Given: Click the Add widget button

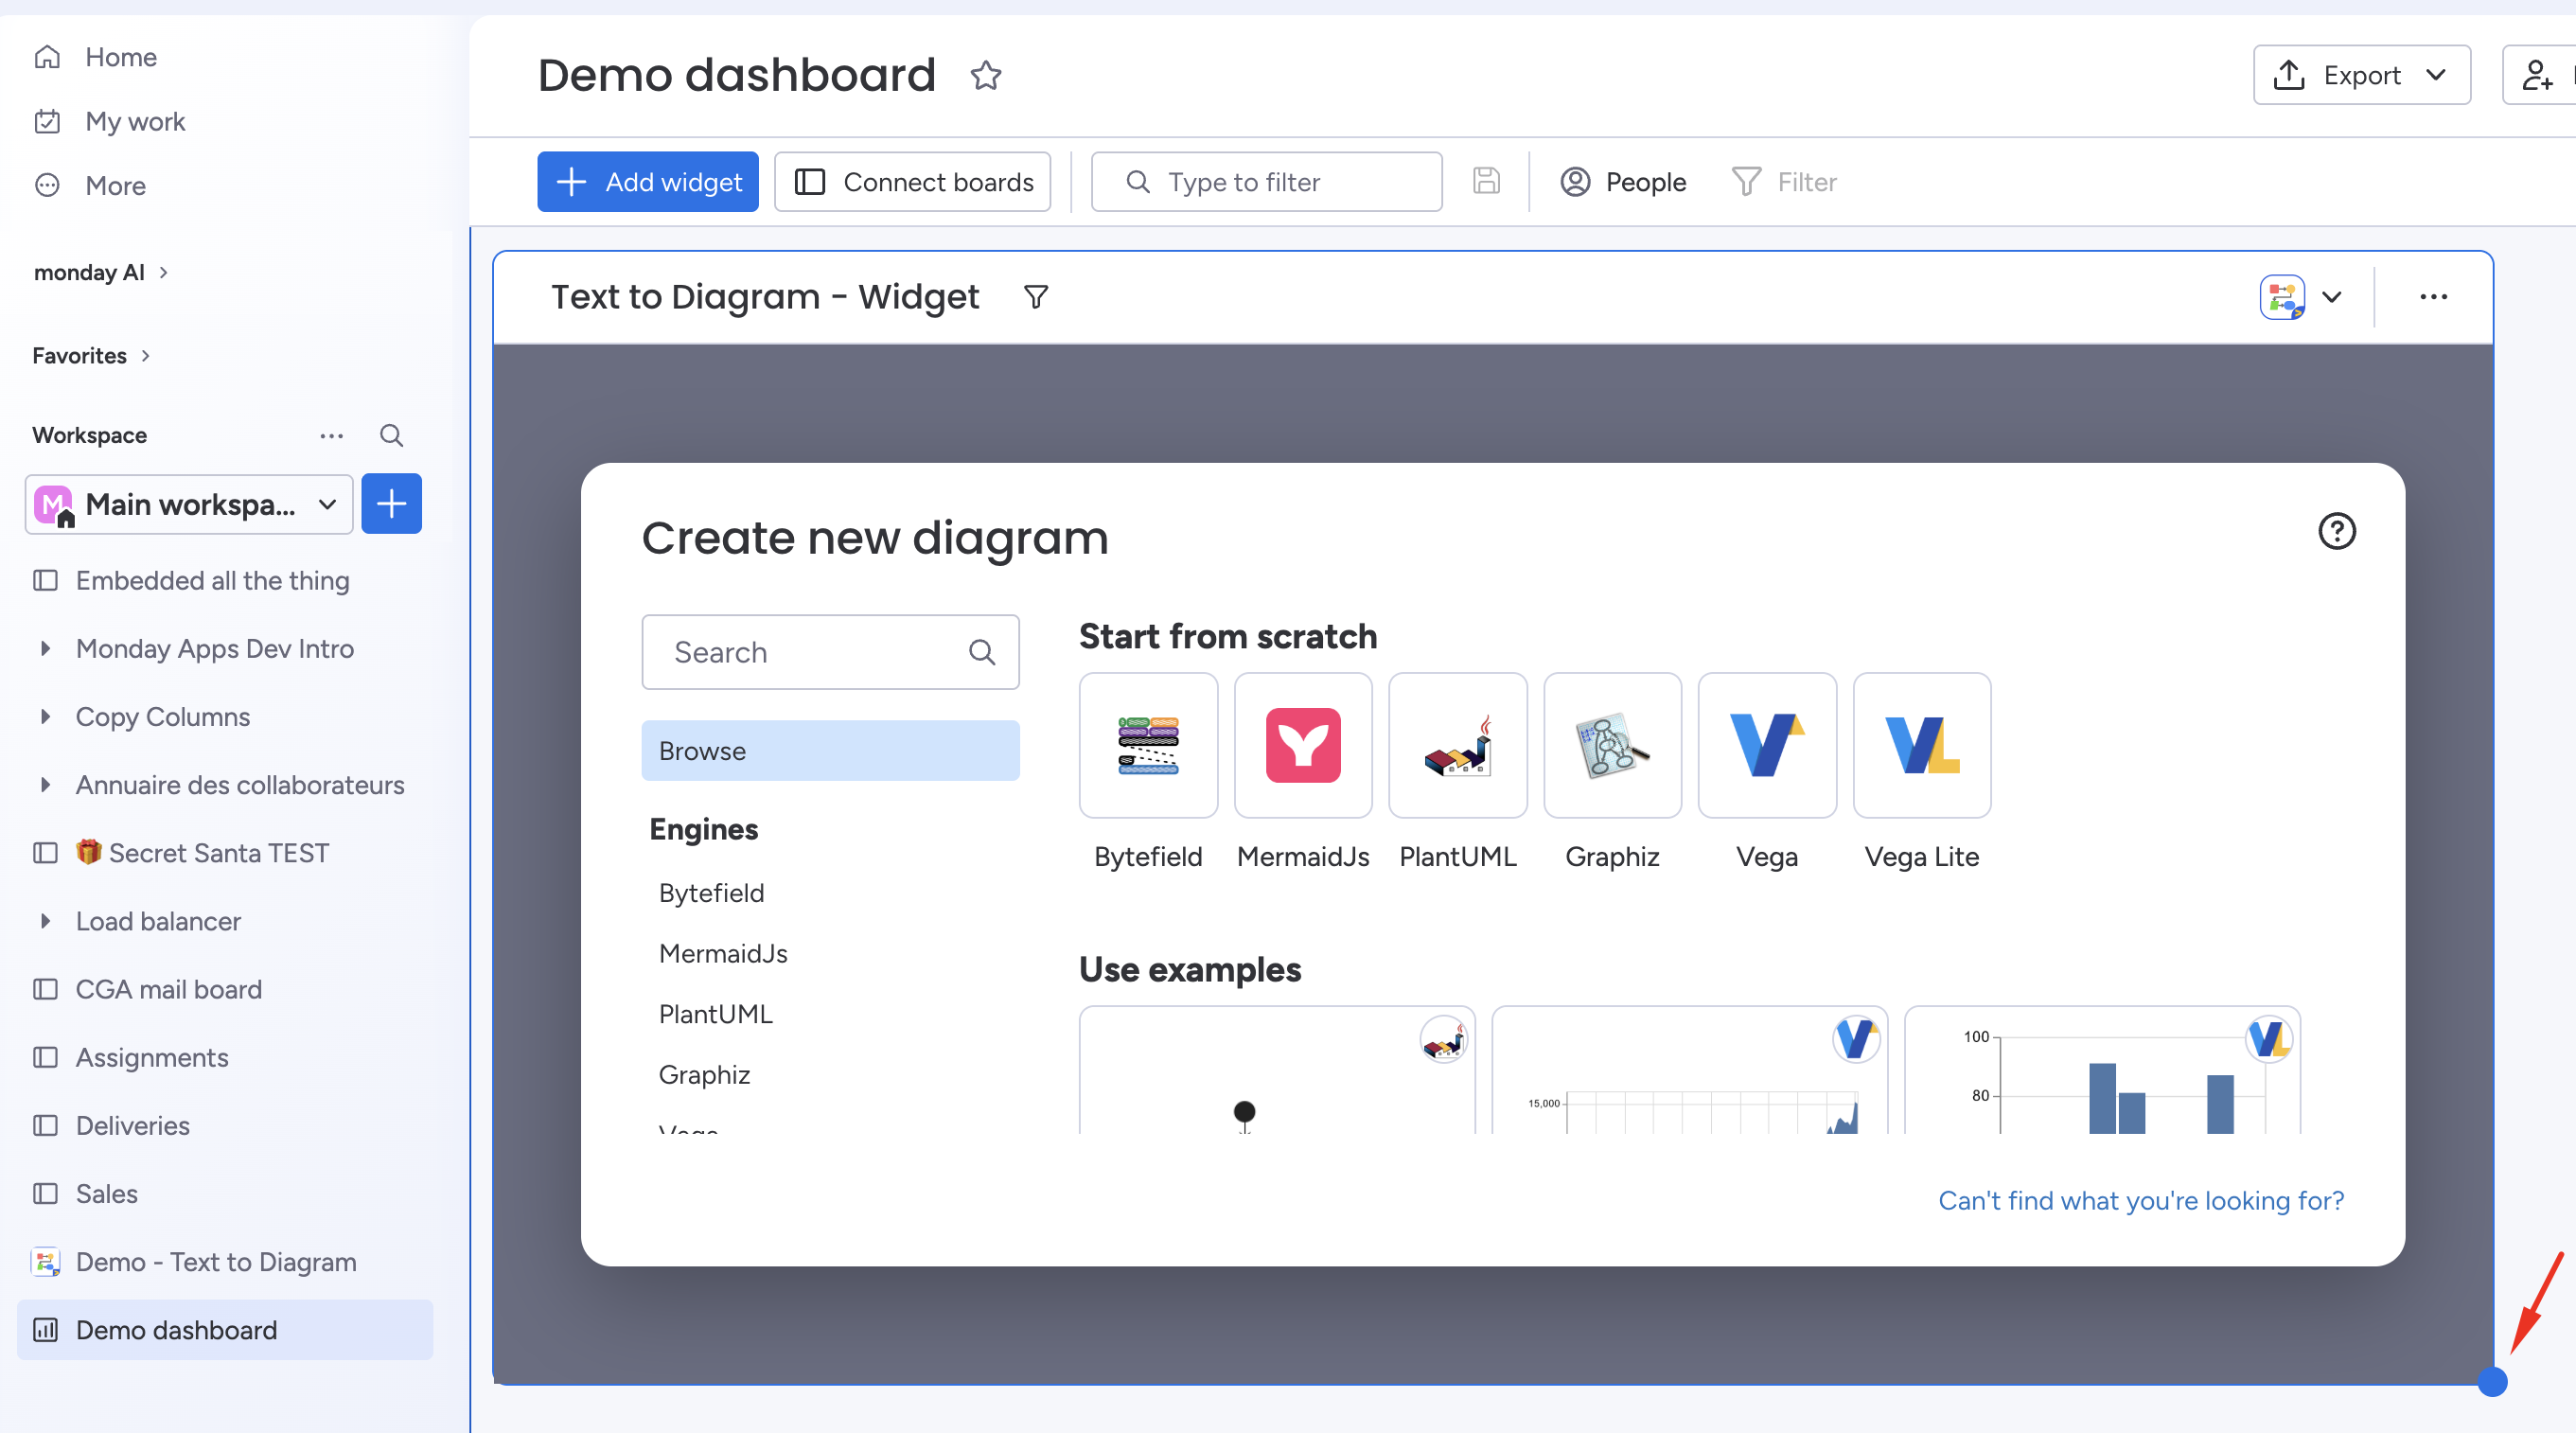Looking at the screenshot, I should 647,182.
